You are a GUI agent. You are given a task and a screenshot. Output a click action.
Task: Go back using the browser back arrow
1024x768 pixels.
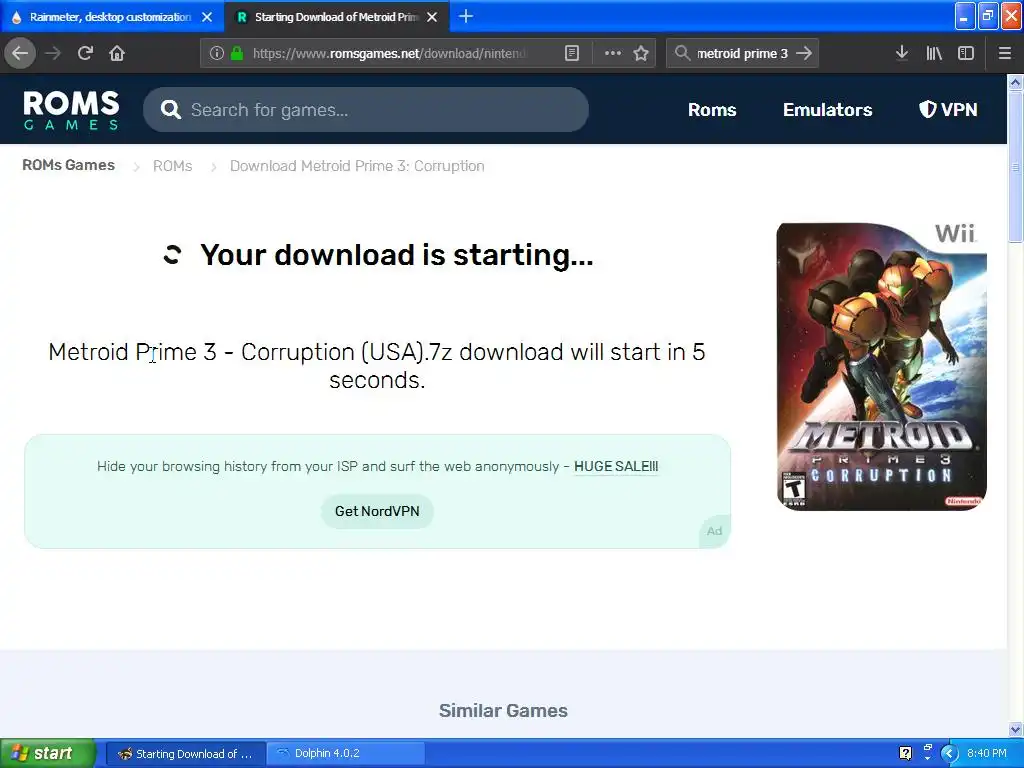[x=20, y=54]
